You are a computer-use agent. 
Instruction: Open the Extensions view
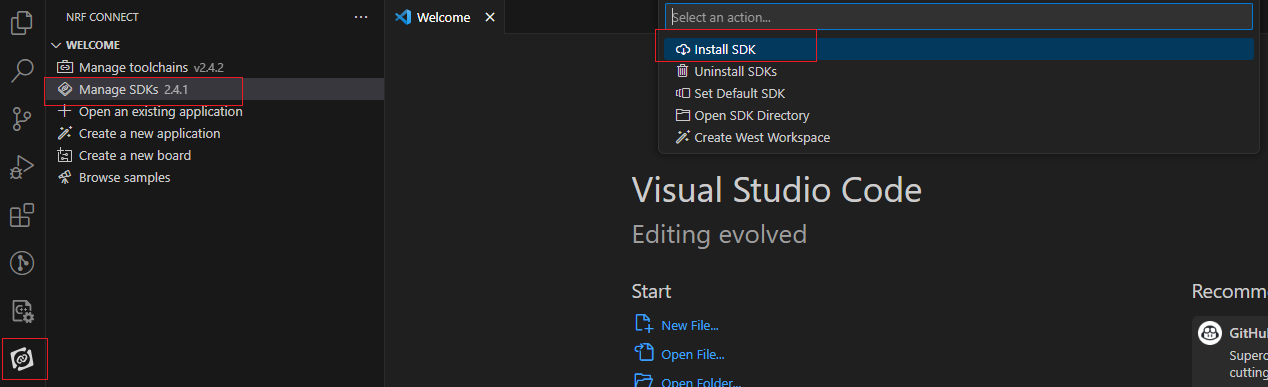click(x=22, y=215)
